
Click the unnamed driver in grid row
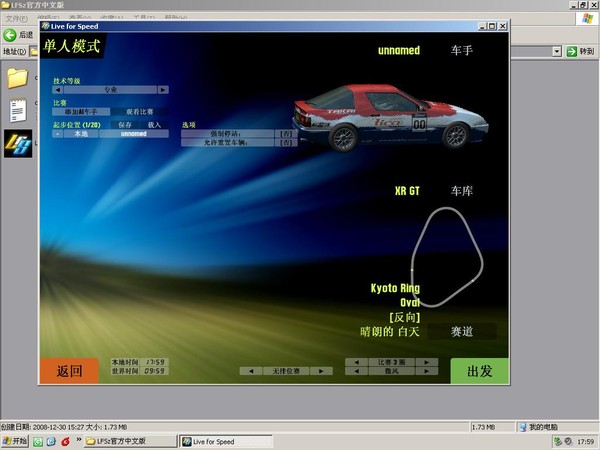pyautogui.click(x=134, y=134)
